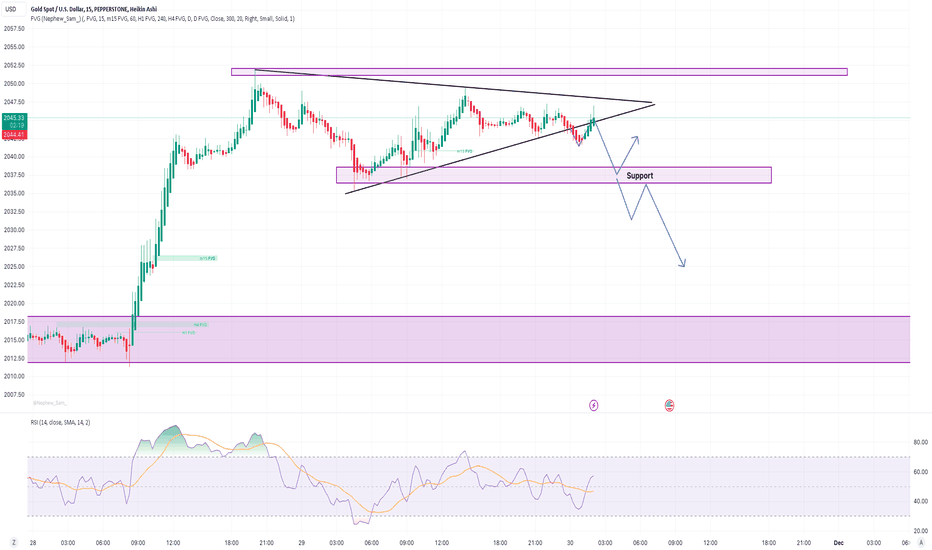
Task: Click the 2017.50 price axis label
Action: 14,322
